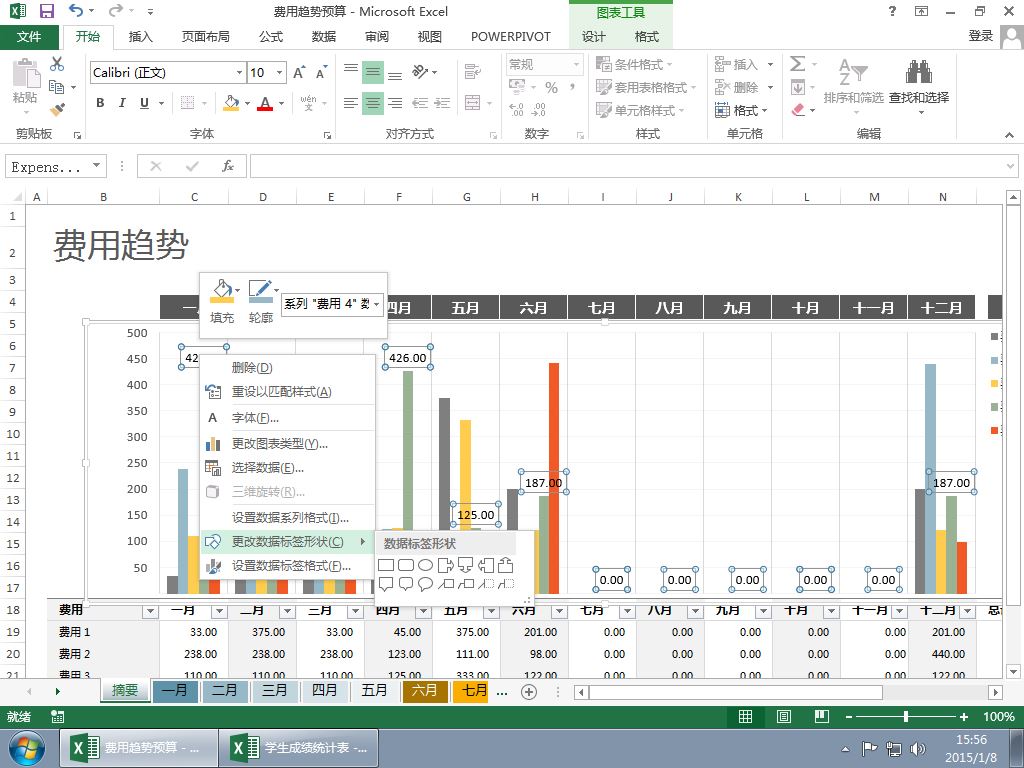Toggle center horizontal alignment
Image resolution: width=1024 pixels, height=768 pixels.
373,103
